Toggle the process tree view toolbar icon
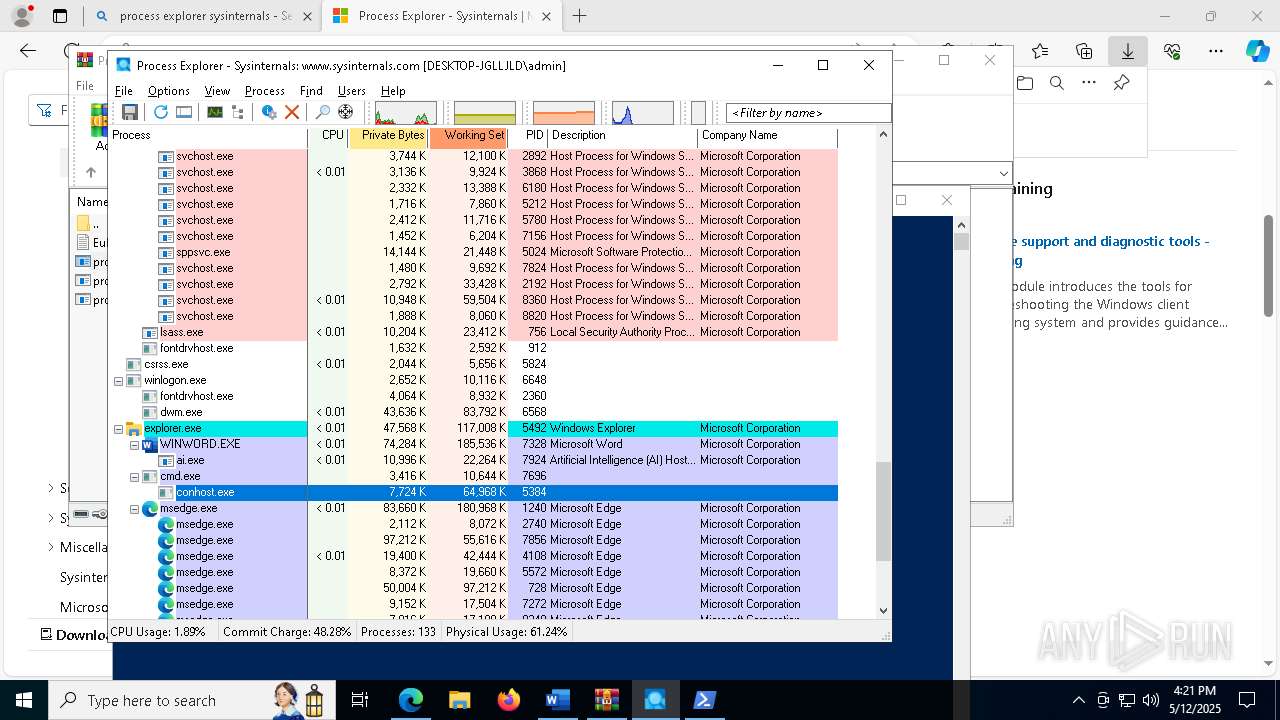 pos(238,112)
